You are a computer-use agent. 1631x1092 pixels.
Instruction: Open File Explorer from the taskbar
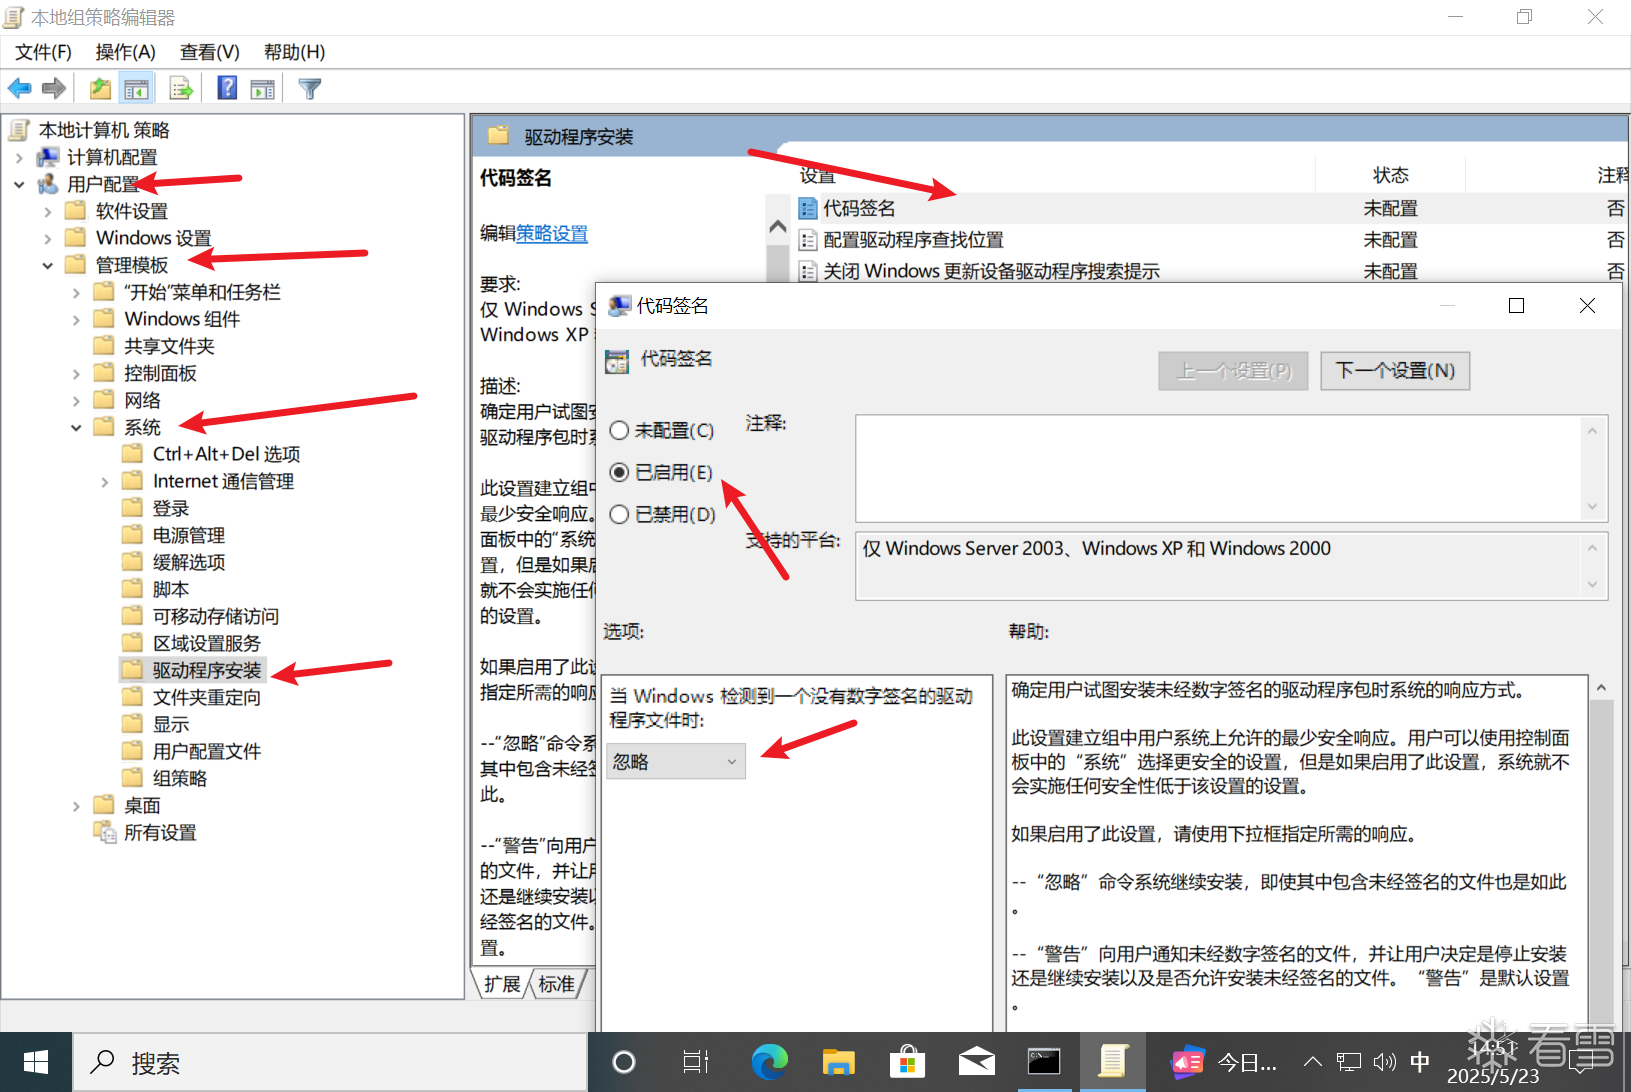click(x=838, y=1062)
